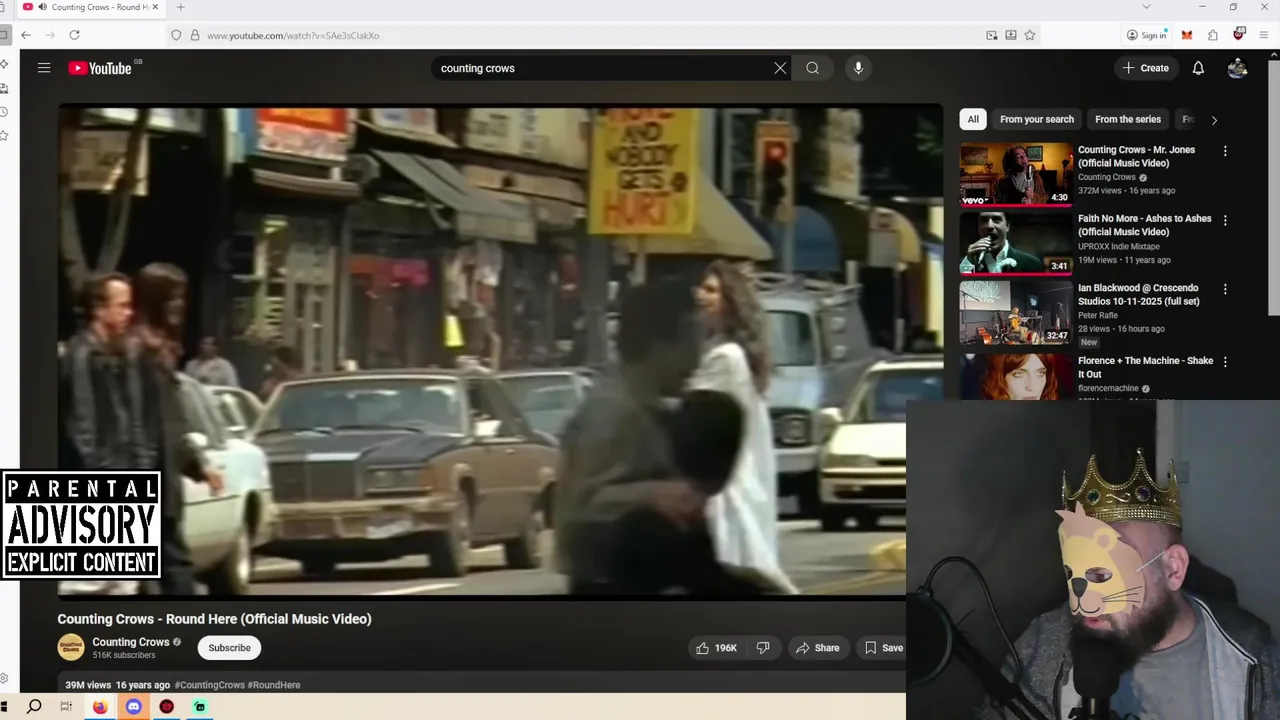Select the From the series chip

point(1128,119)
